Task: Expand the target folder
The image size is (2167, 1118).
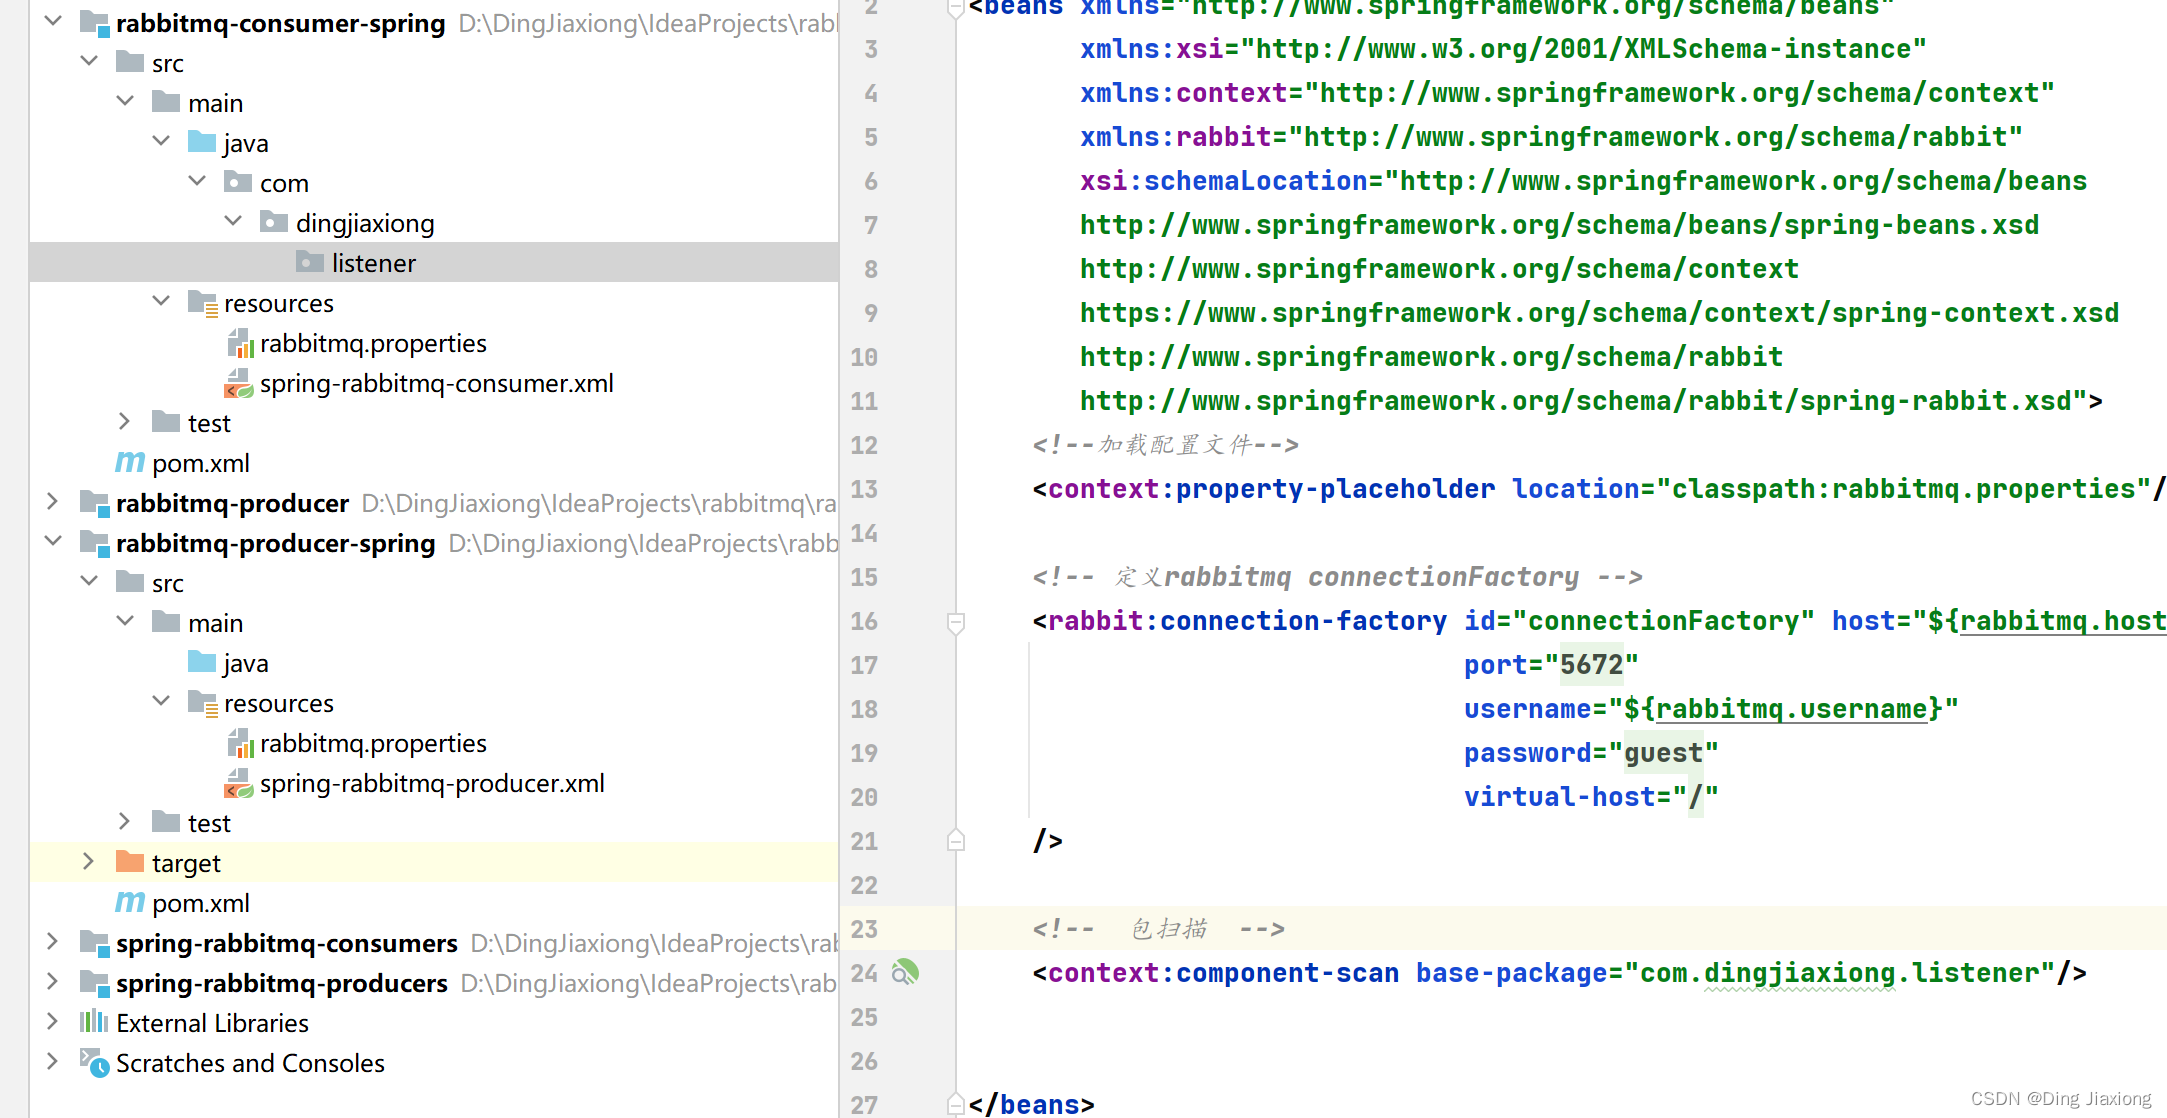Action: (x=89, y=861)
